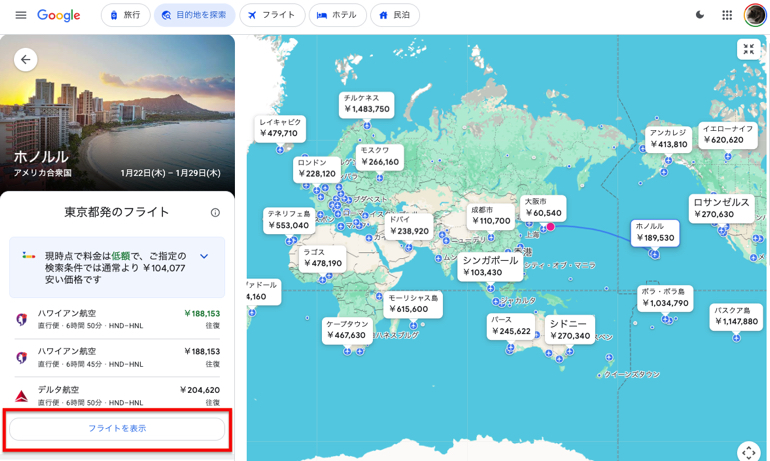Click the airport pin under イエローナイフ label
Viewport: 770px width, 461px height.
[x=728, y=157]
